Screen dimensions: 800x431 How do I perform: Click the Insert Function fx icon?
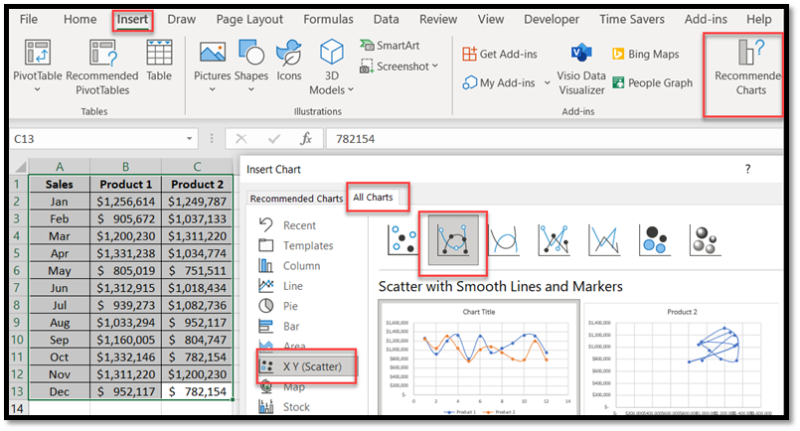coord(306,139)
